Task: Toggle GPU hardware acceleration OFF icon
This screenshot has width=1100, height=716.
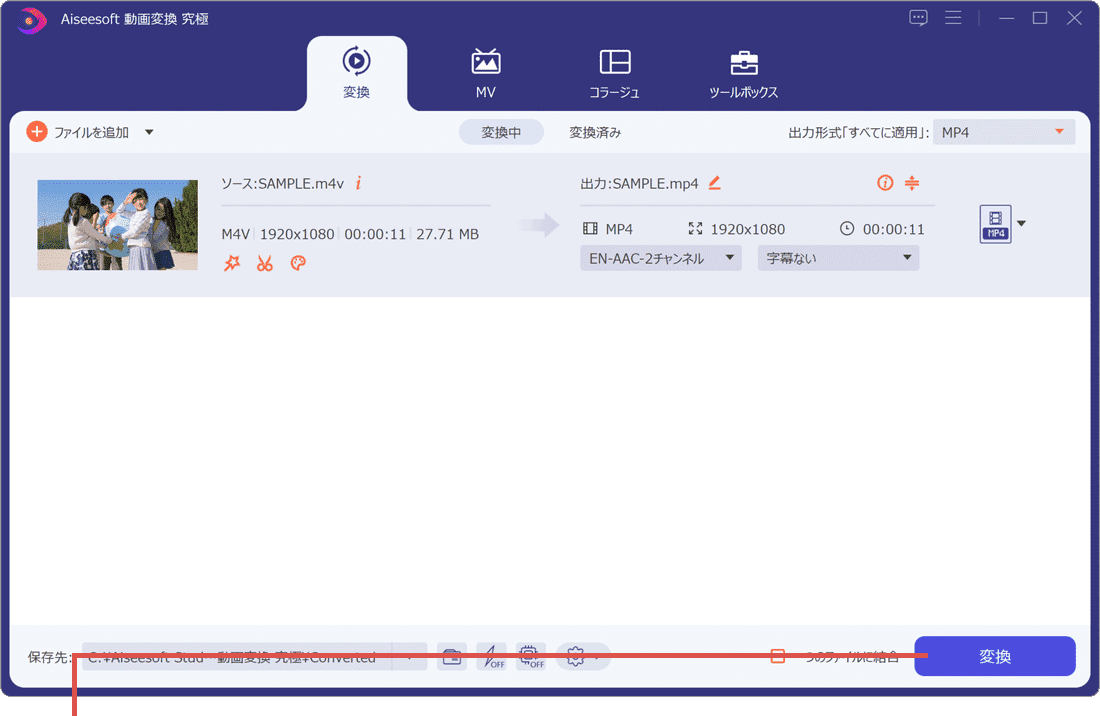Action: coord(531,657)
